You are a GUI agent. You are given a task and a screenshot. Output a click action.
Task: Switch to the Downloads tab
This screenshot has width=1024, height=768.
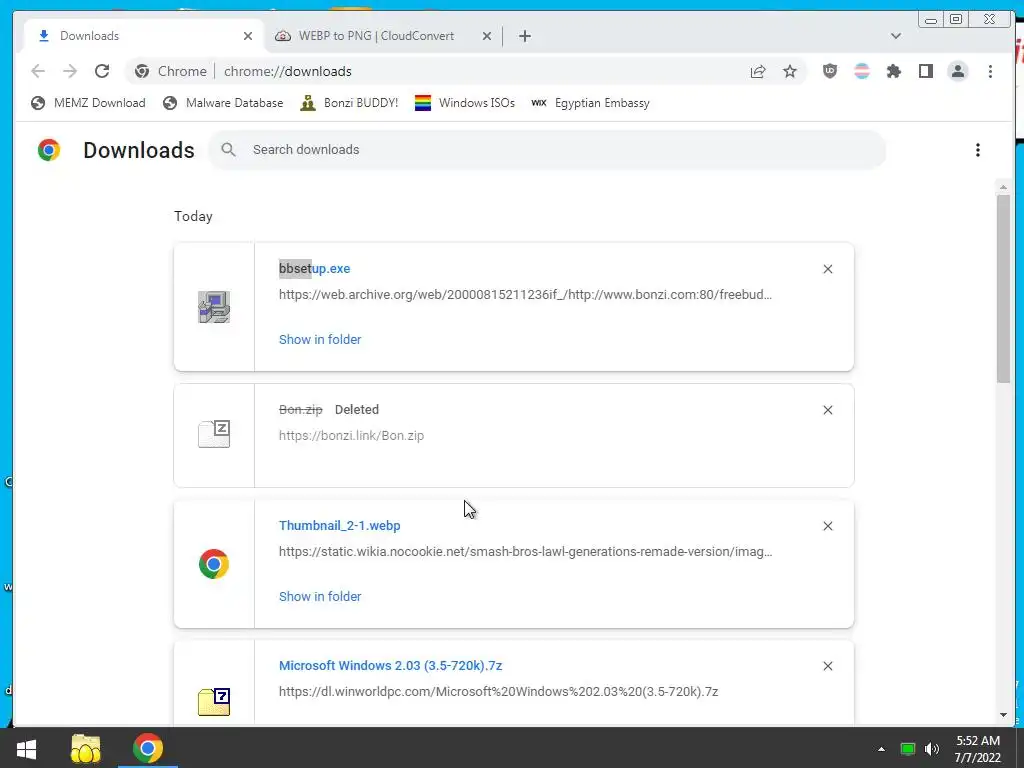point(144,36)
